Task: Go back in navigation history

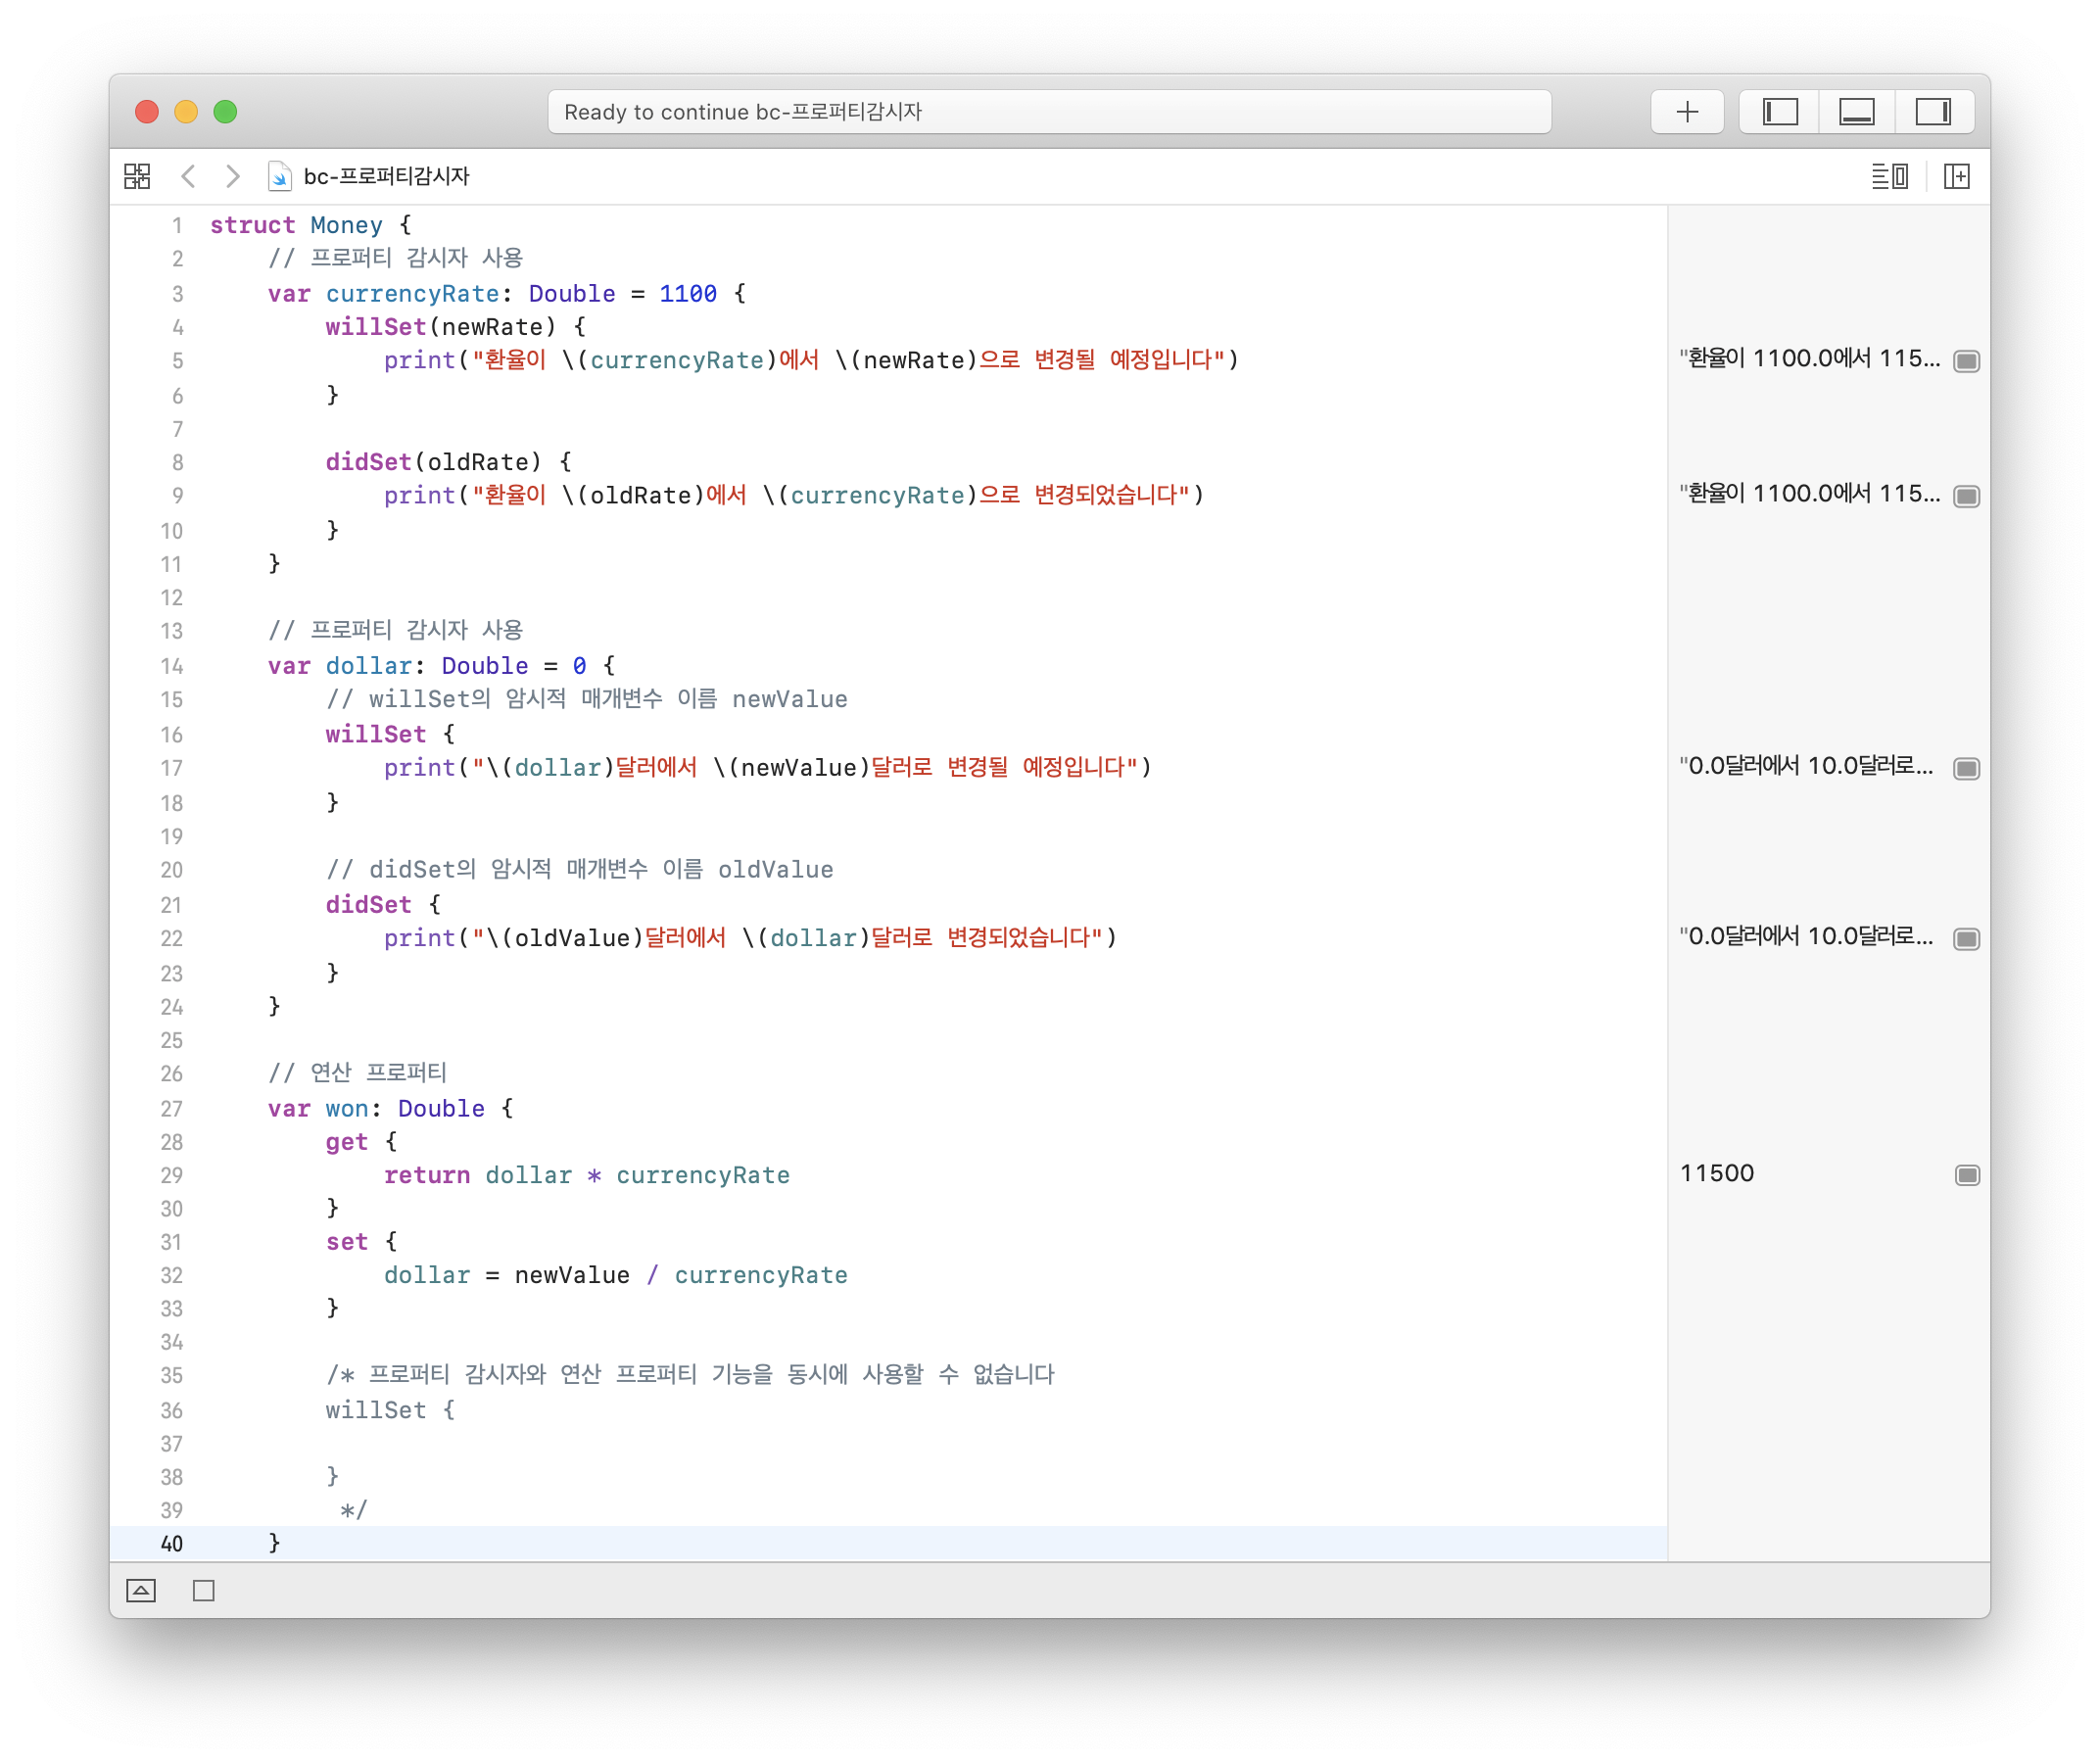Action: (x=188, y=176)
